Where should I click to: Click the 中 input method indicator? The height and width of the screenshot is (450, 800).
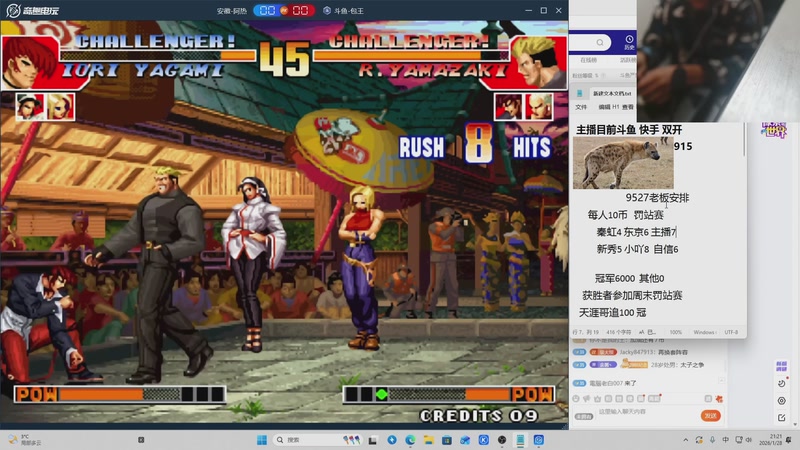point(726,440)
